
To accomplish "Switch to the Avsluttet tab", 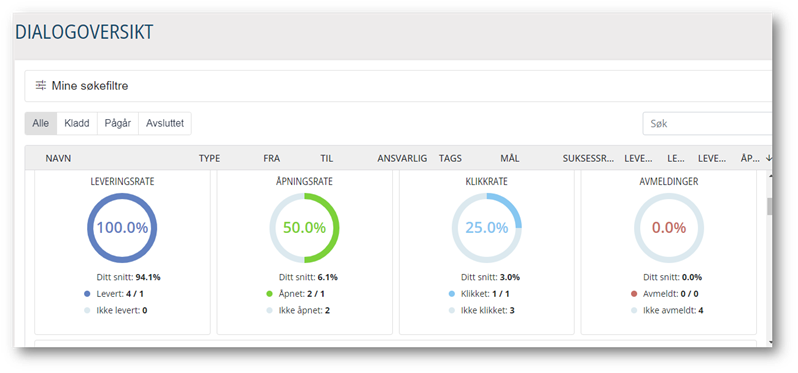I will click(x=165, y=123).
